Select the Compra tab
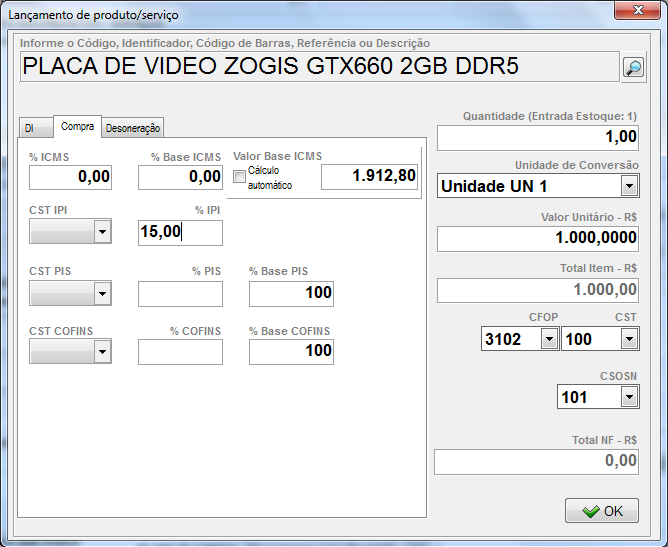 point(77,126)
